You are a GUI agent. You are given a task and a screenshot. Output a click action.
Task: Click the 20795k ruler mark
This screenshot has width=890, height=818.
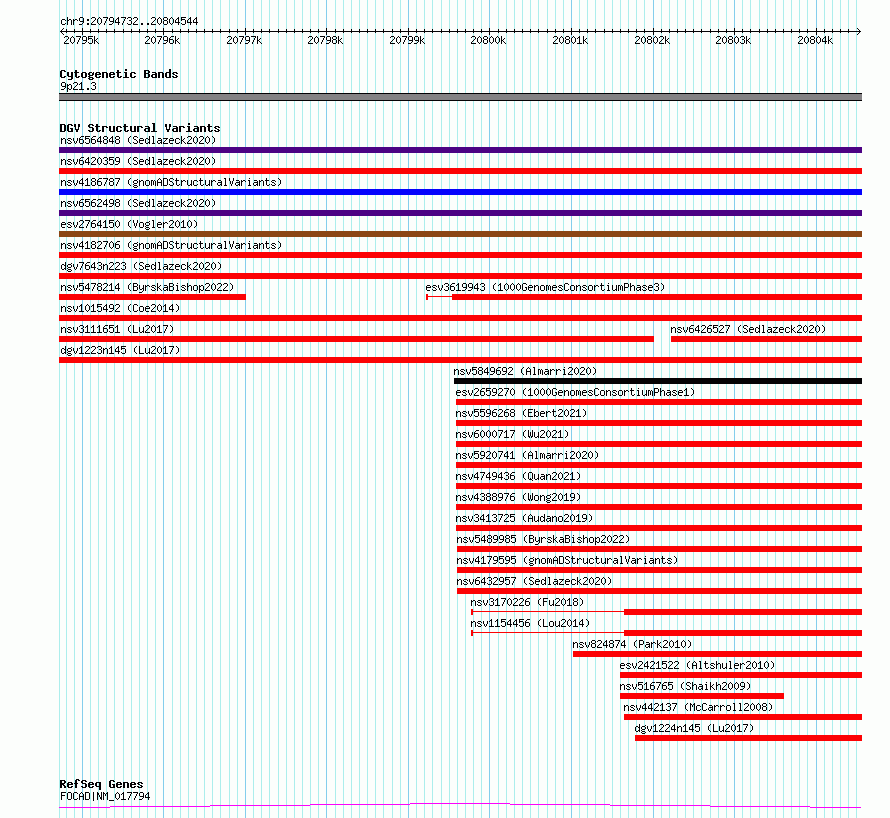point(81,40)
